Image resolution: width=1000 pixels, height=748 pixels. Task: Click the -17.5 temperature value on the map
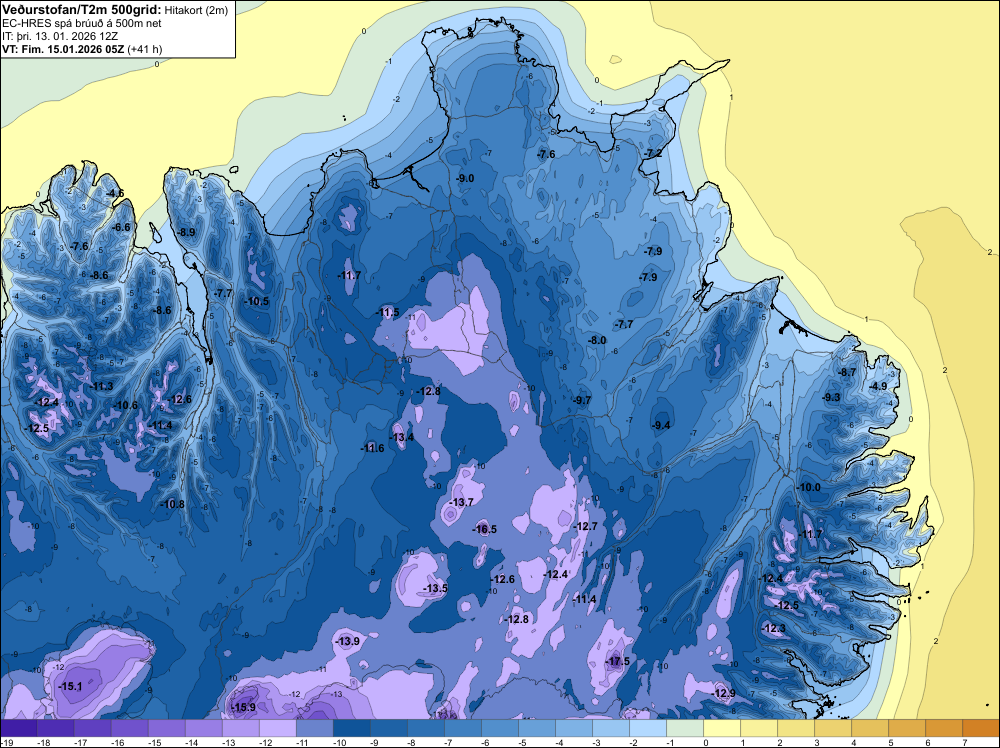[617, 661]
